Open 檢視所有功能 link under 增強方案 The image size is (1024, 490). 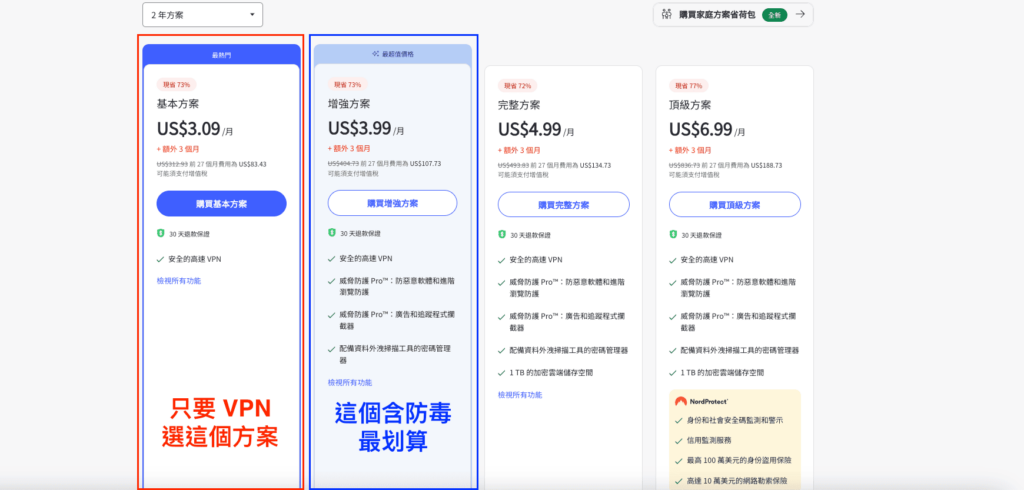(x=350, y=382)
